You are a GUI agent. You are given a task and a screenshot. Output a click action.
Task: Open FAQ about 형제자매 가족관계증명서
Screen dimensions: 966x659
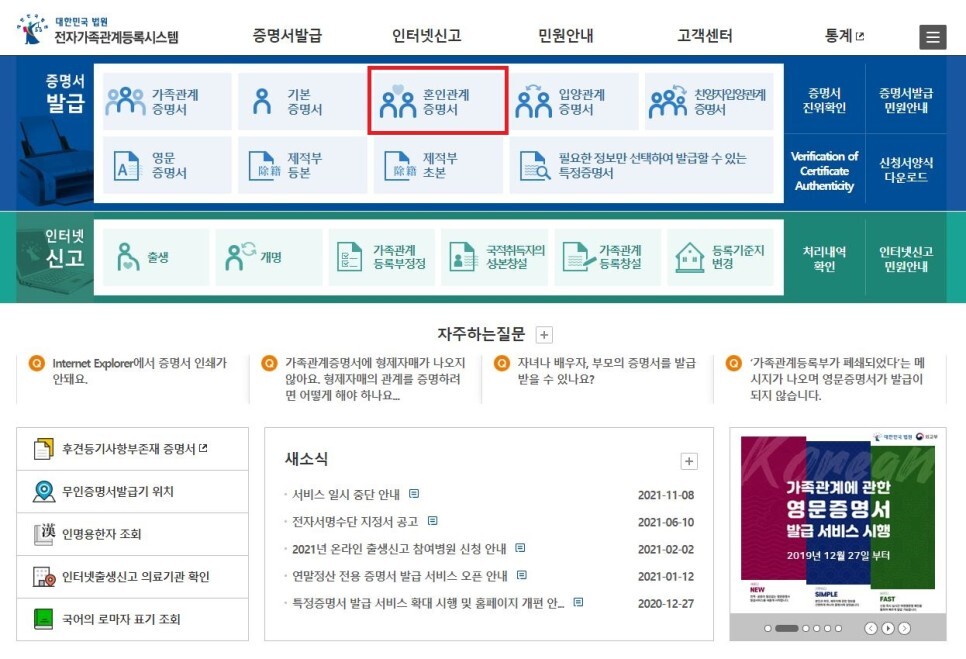click(375, 379)
